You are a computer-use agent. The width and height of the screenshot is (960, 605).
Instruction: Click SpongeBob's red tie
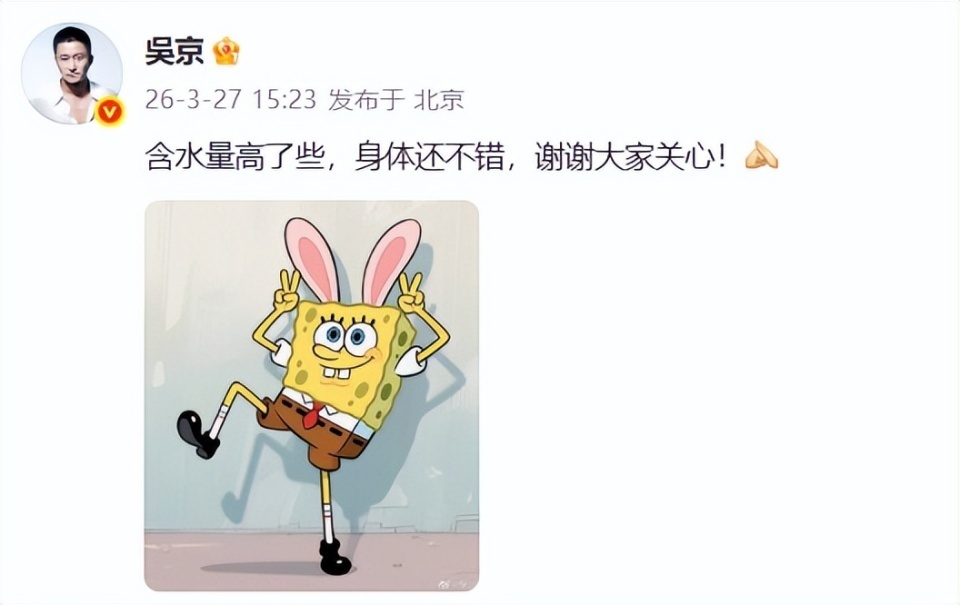[x=312, y=415]
